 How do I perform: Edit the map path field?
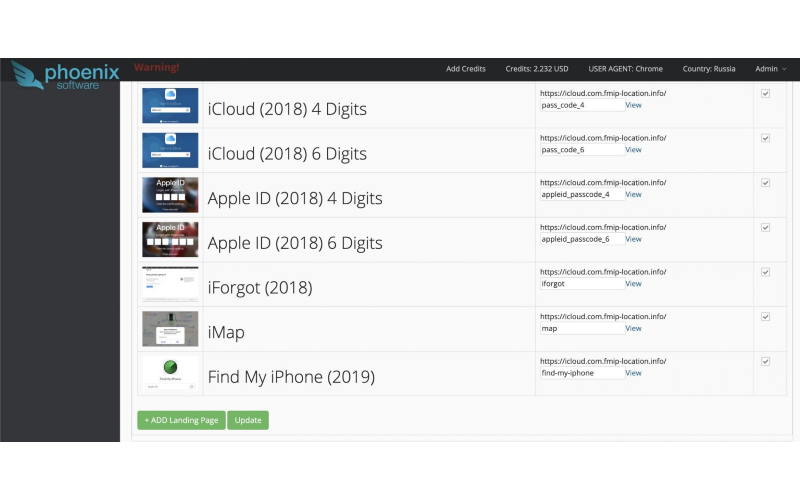pyautogui.click(x=582, y=328)
